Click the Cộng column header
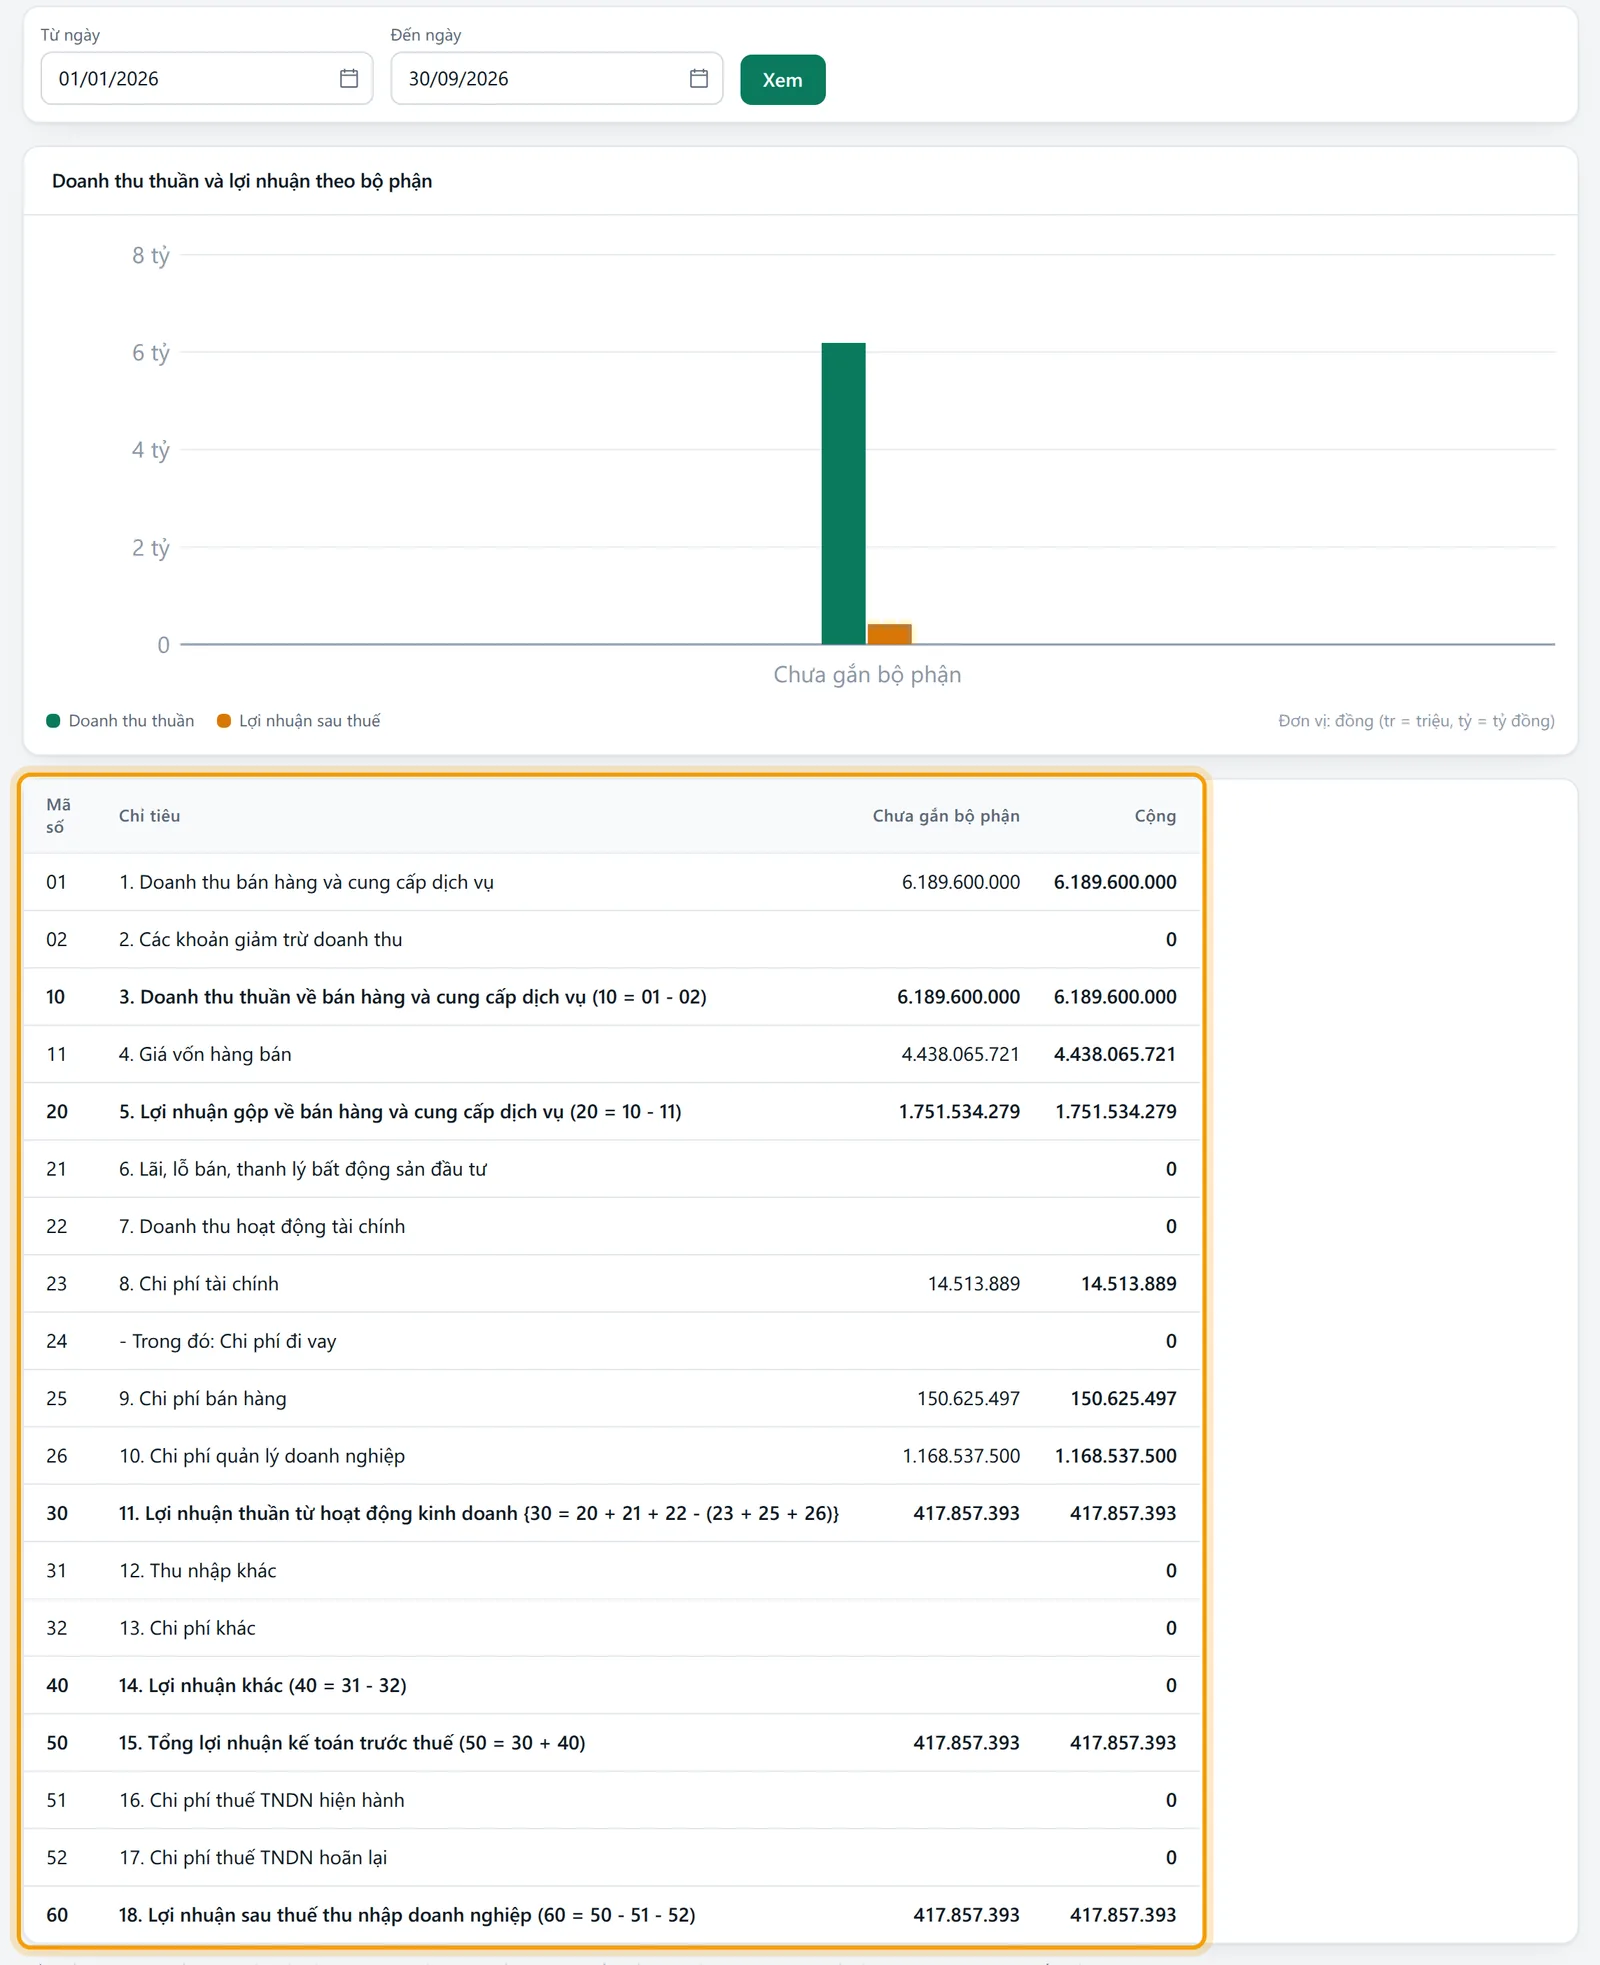1600x1965 pixels. coord(1155,816)
